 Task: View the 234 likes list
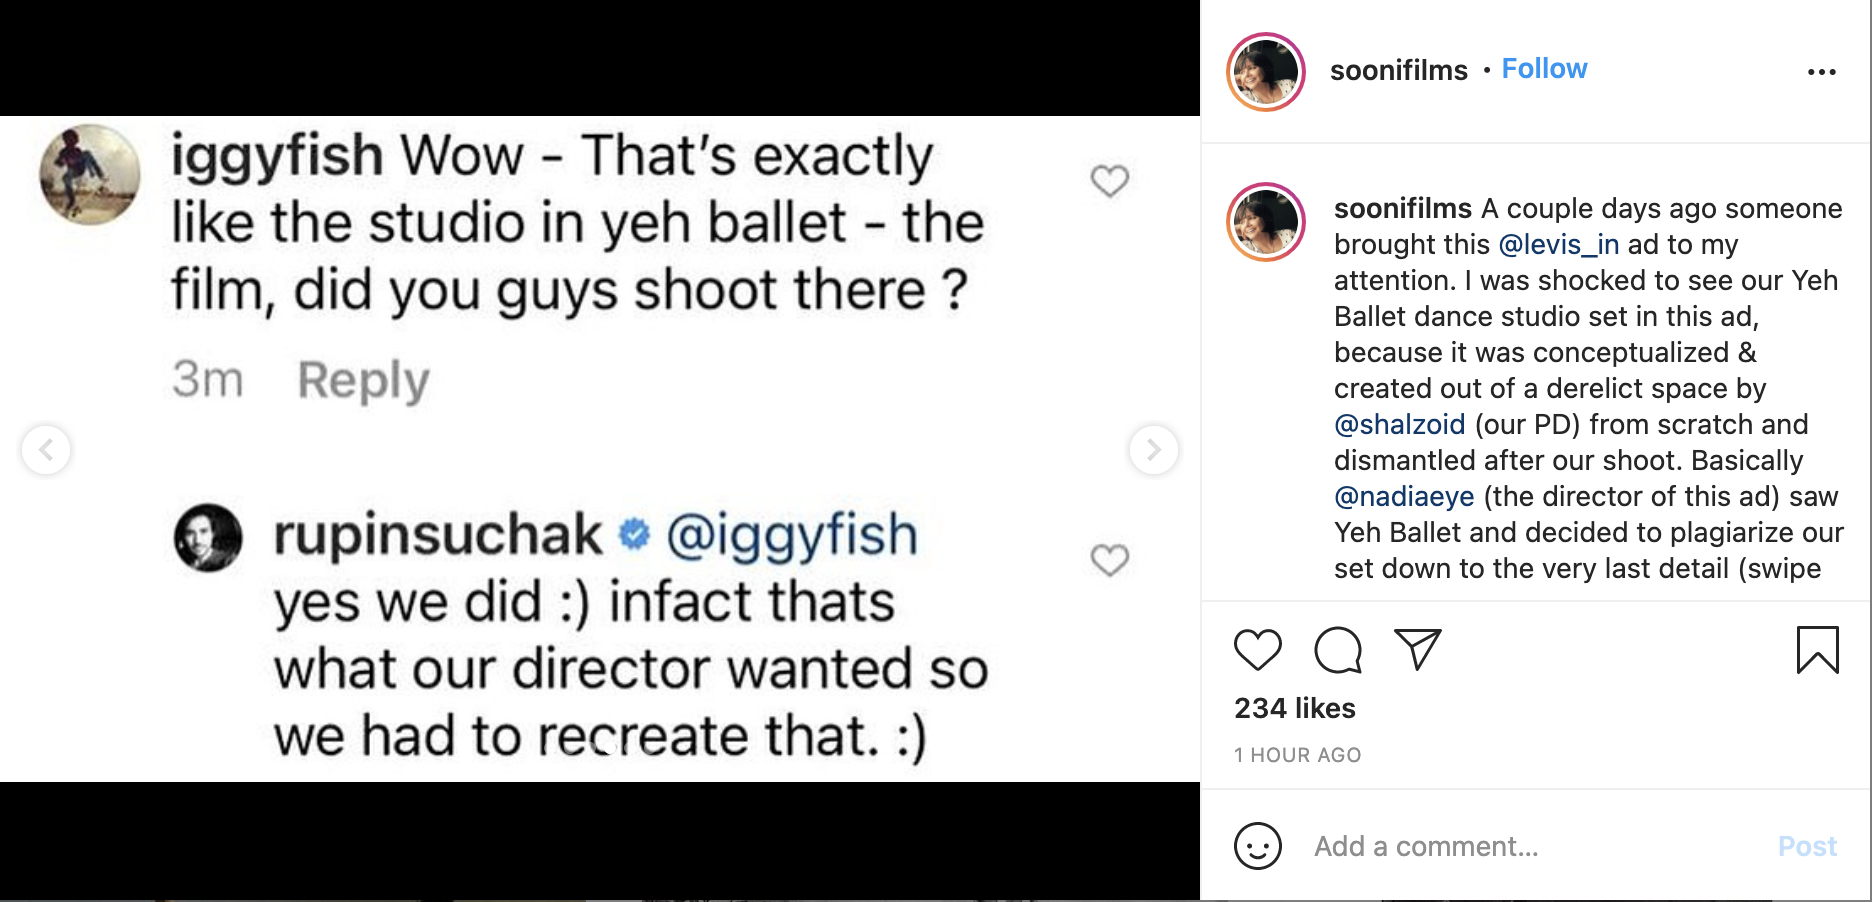(1294, 708)
